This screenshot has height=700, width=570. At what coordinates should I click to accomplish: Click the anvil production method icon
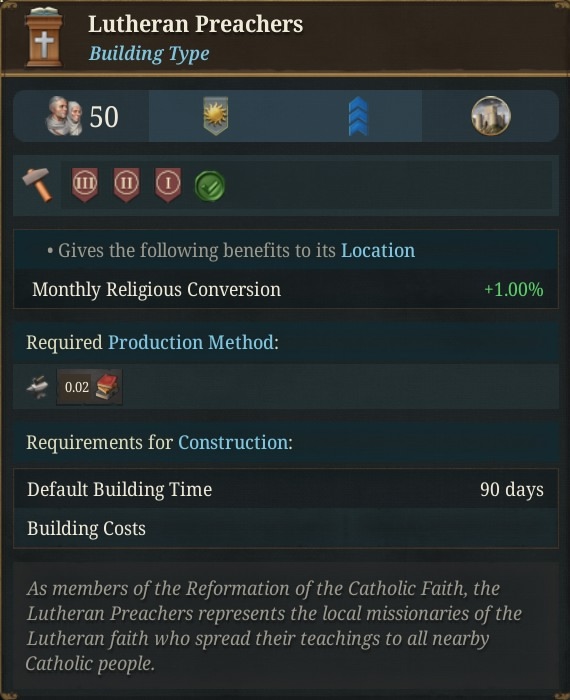pyautogui.click(x=37, y=387)
